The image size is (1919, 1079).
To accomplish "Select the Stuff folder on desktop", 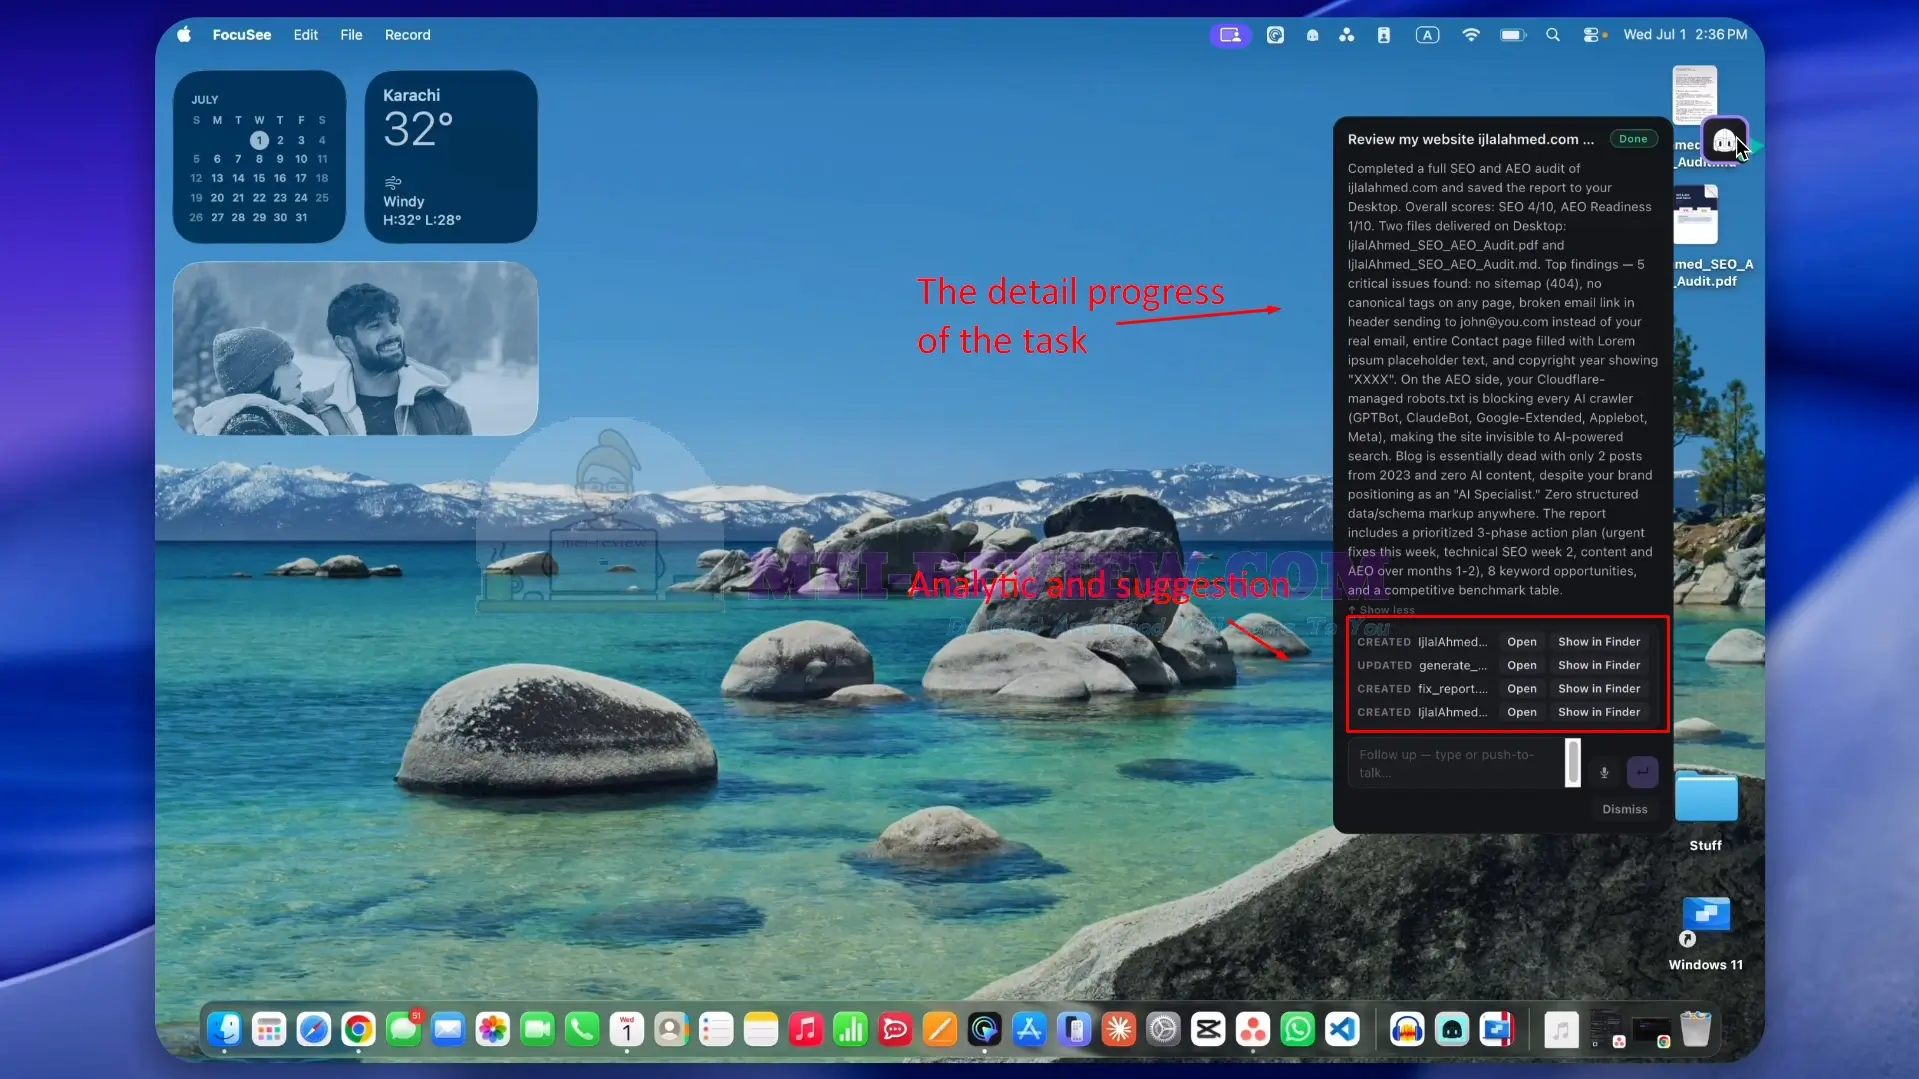I will (x=1705, y=809).
